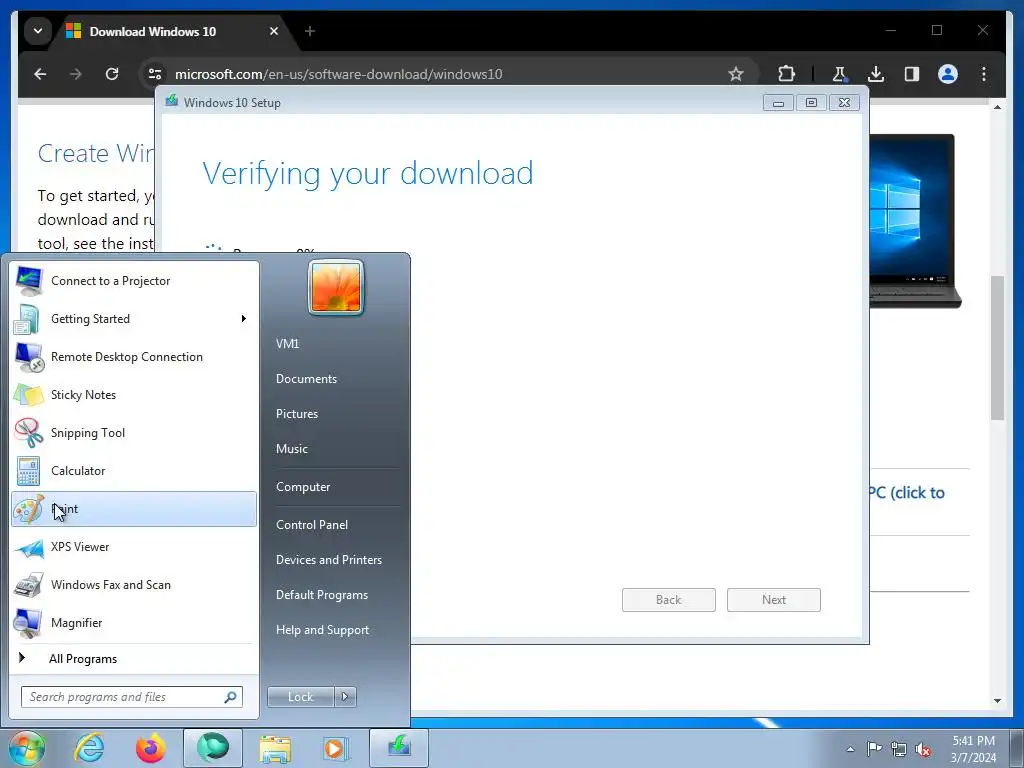Click the search magnifier icon in Start menu
1024x768 pixels.
(x=230, y=697)
